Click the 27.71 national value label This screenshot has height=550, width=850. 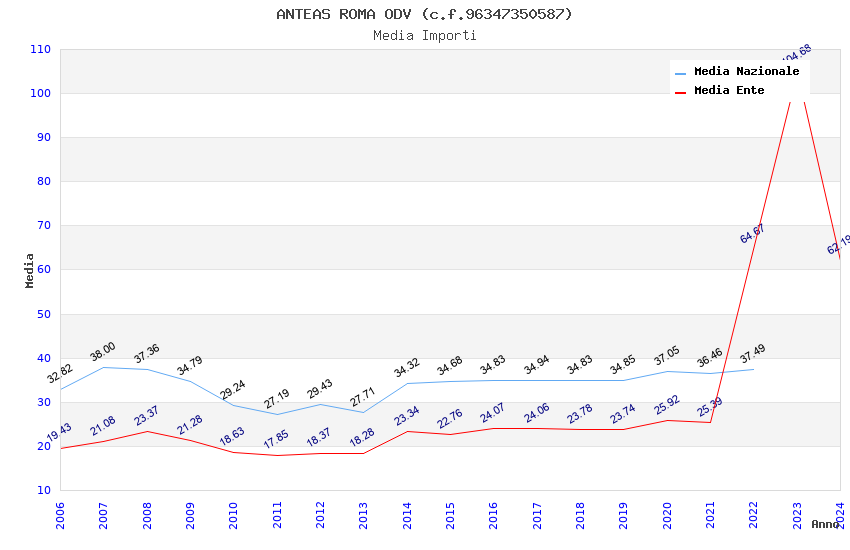click(363, 397)
